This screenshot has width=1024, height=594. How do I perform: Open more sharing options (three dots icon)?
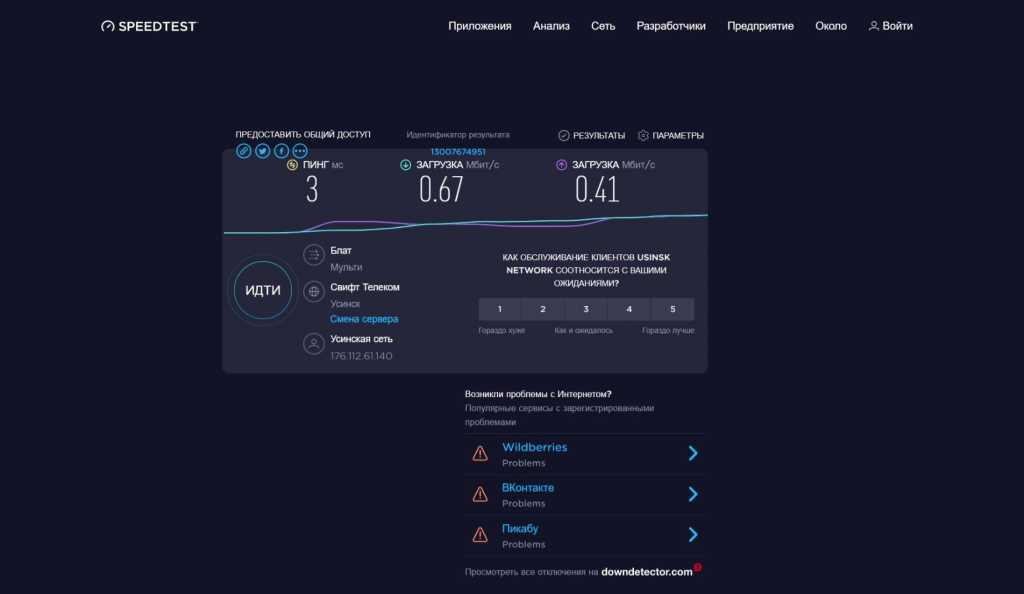pyautogui.click(x=299, y=151)
